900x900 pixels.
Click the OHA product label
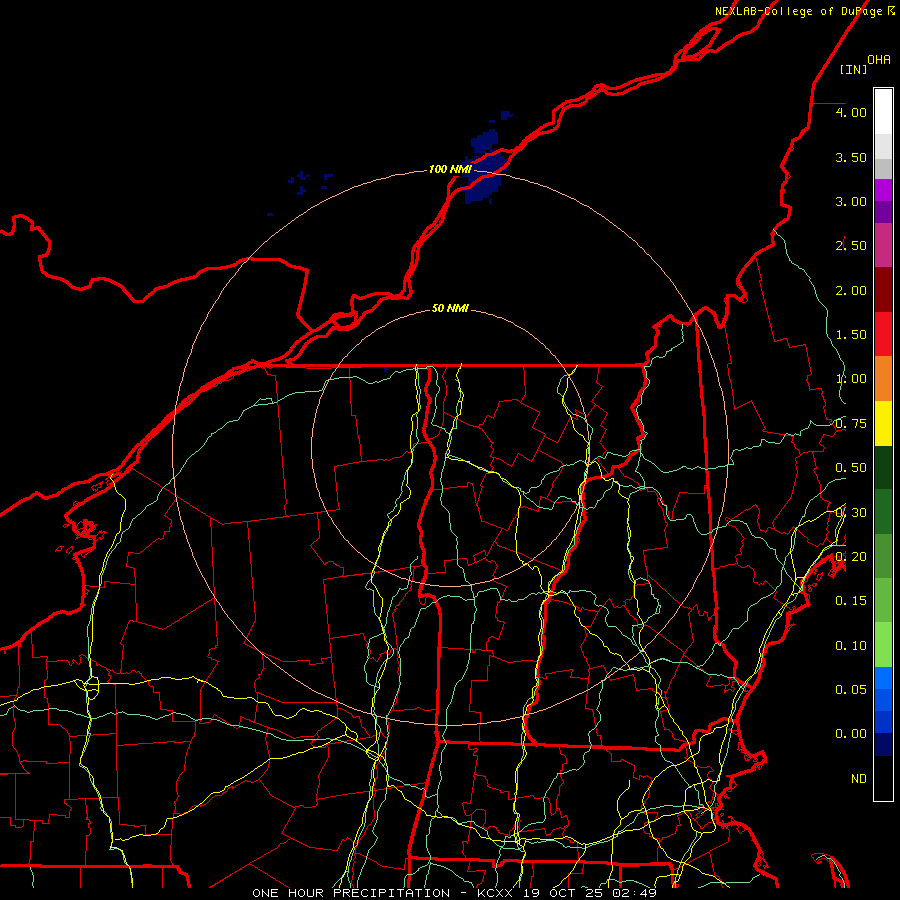(879, 59)
